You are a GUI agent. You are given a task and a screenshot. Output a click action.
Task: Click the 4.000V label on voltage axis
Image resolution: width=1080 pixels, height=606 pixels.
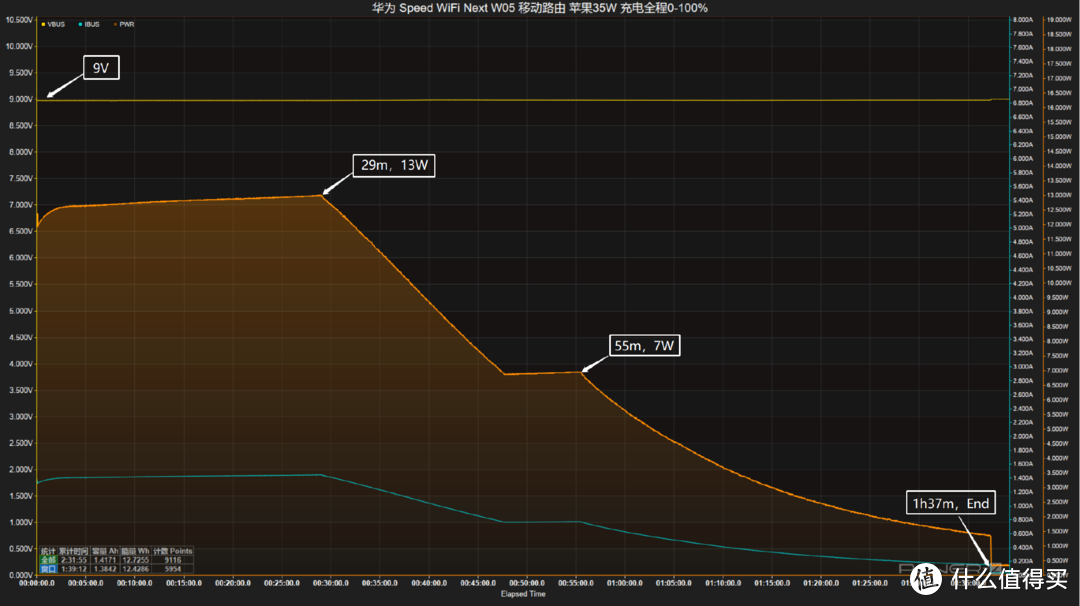pos(21,364)
